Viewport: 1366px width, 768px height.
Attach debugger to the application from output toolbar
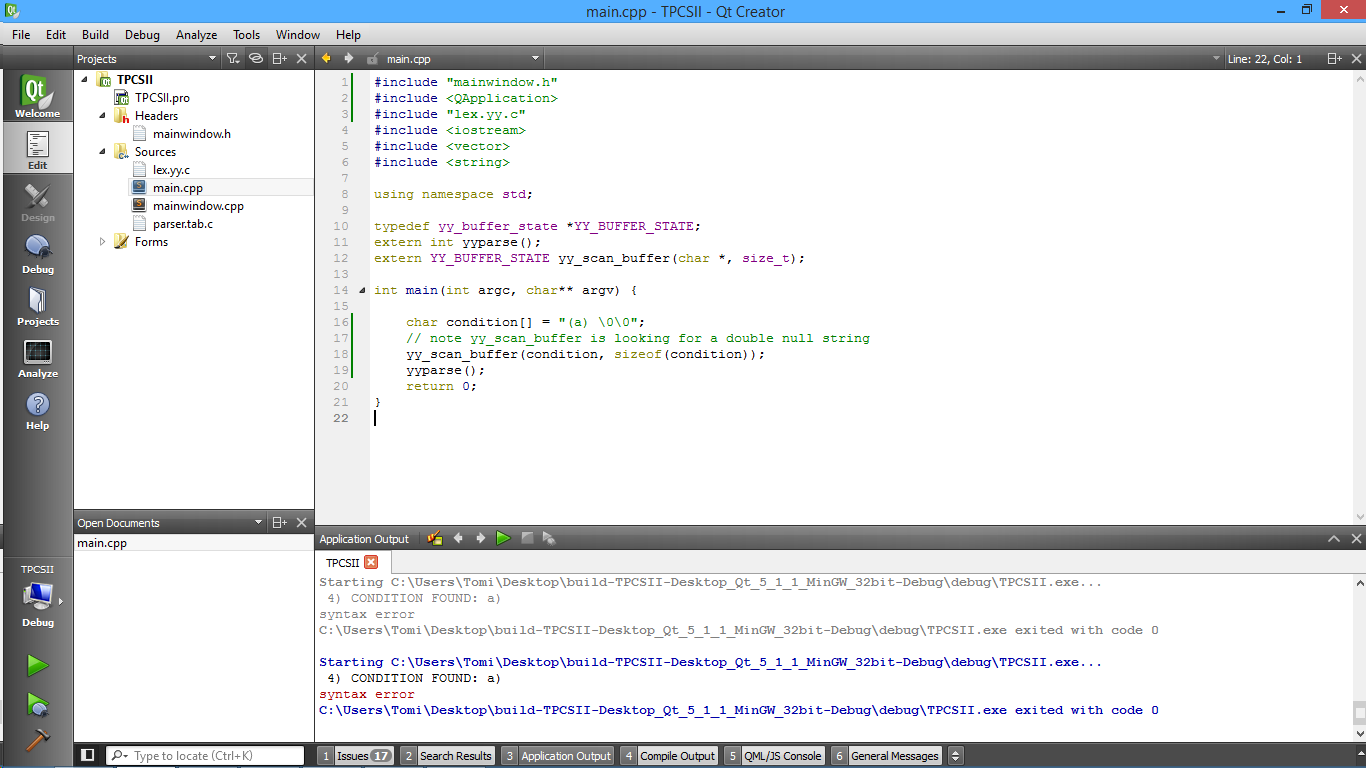[x=549, y=538]
